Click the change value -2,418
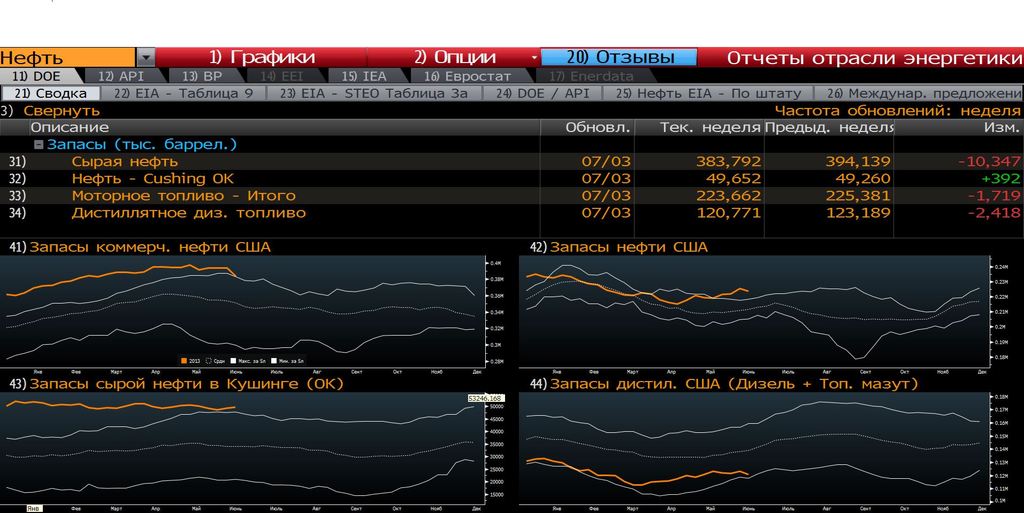The width and height of the screenshot is (1024, 513). tap(994, 212)
